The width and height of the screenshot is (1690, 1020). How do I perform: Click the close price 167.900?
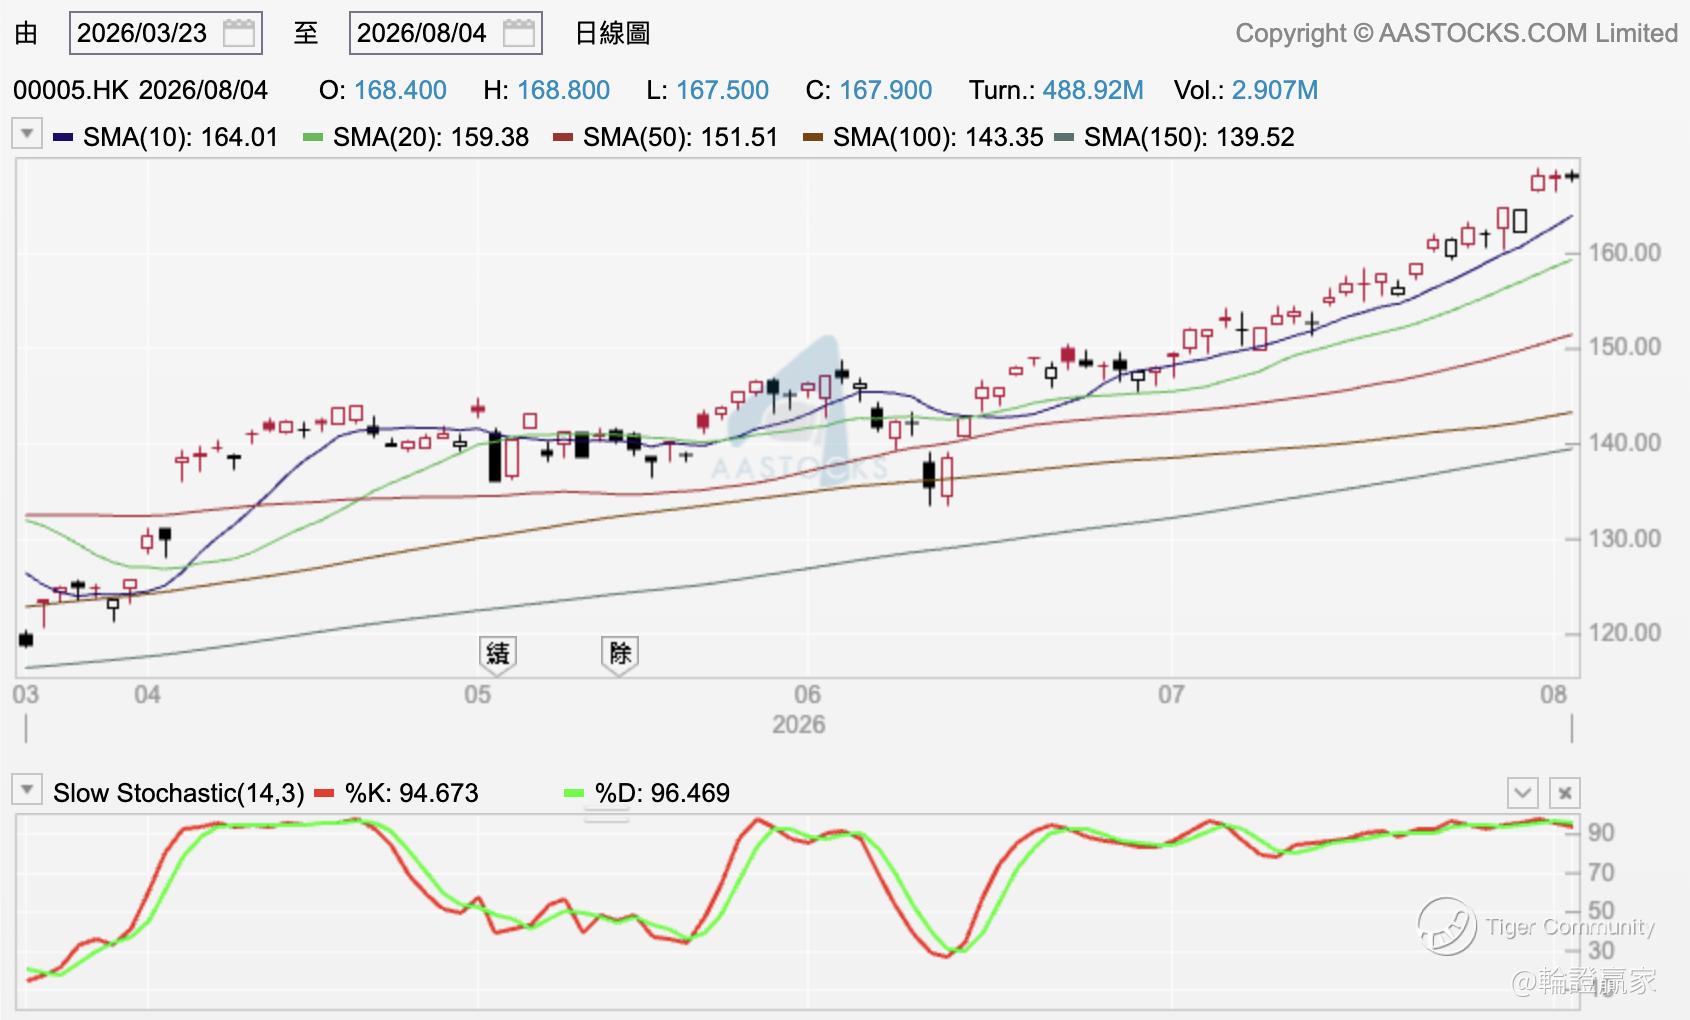coord(886,90)
